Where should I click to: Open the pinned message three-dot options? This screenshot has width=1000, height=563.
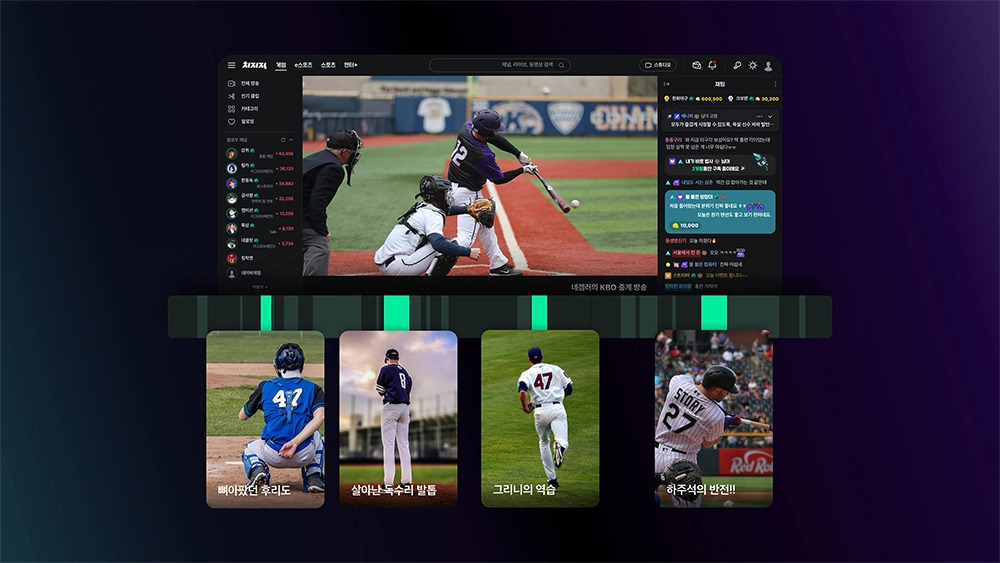pos(759,117)
